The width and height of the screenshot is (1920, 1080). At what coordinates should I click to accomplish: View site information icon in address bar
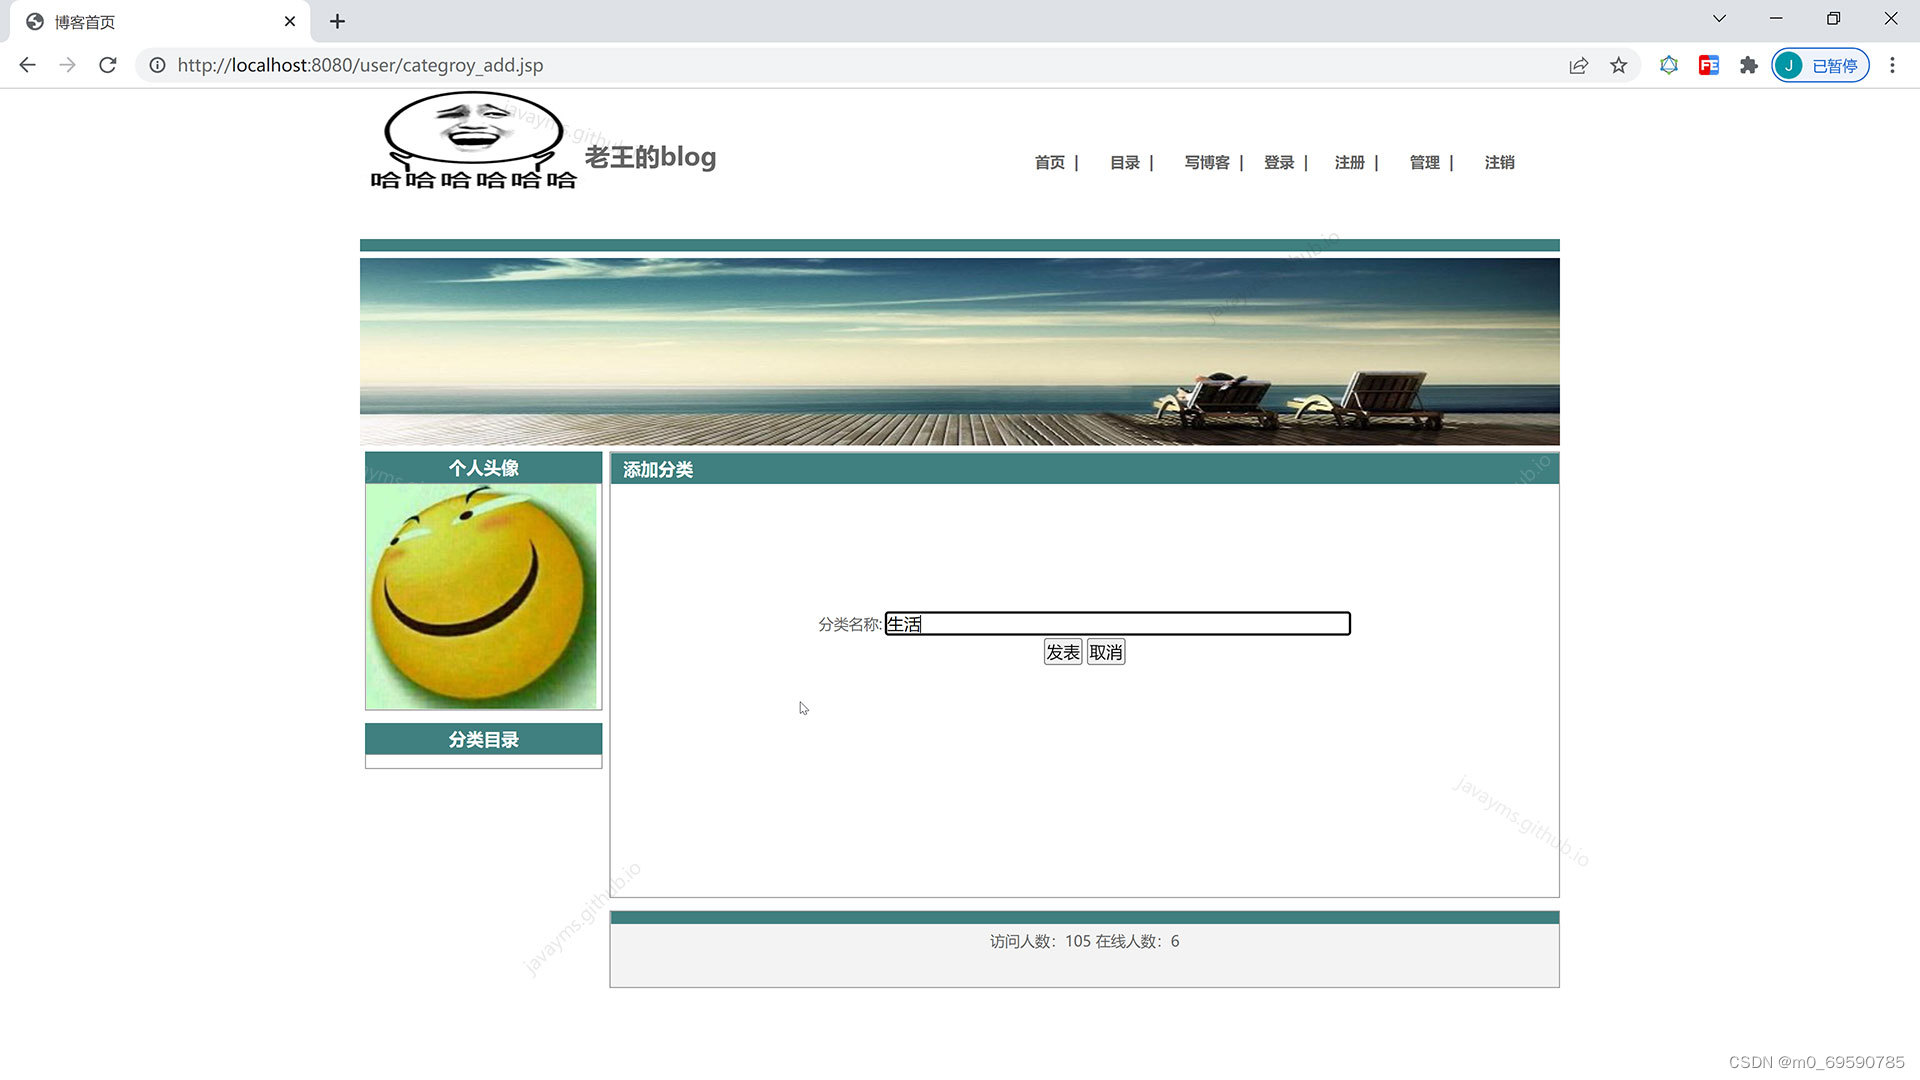157,65
